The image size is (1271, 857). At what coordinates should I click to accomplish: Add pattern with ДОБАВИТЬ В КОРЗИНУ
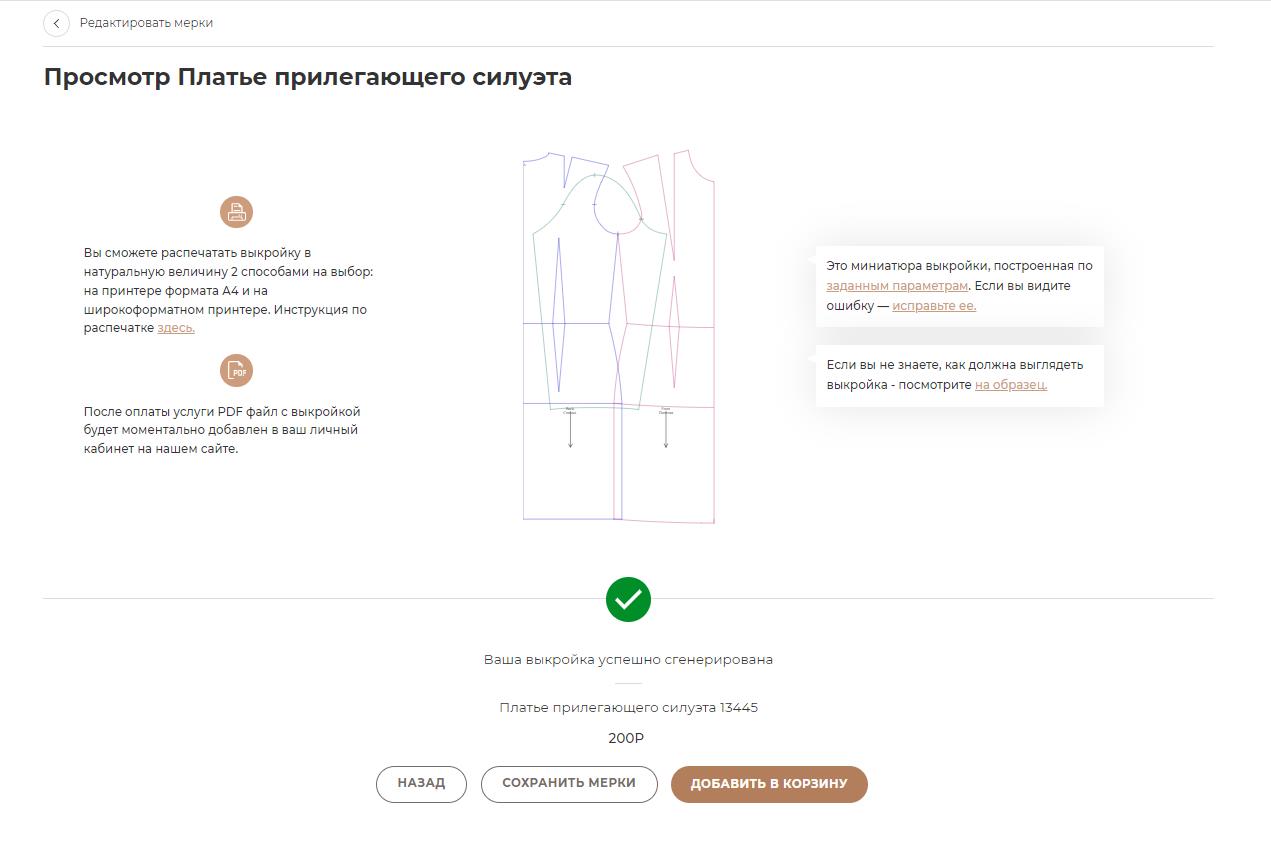(x=769, y=784)
